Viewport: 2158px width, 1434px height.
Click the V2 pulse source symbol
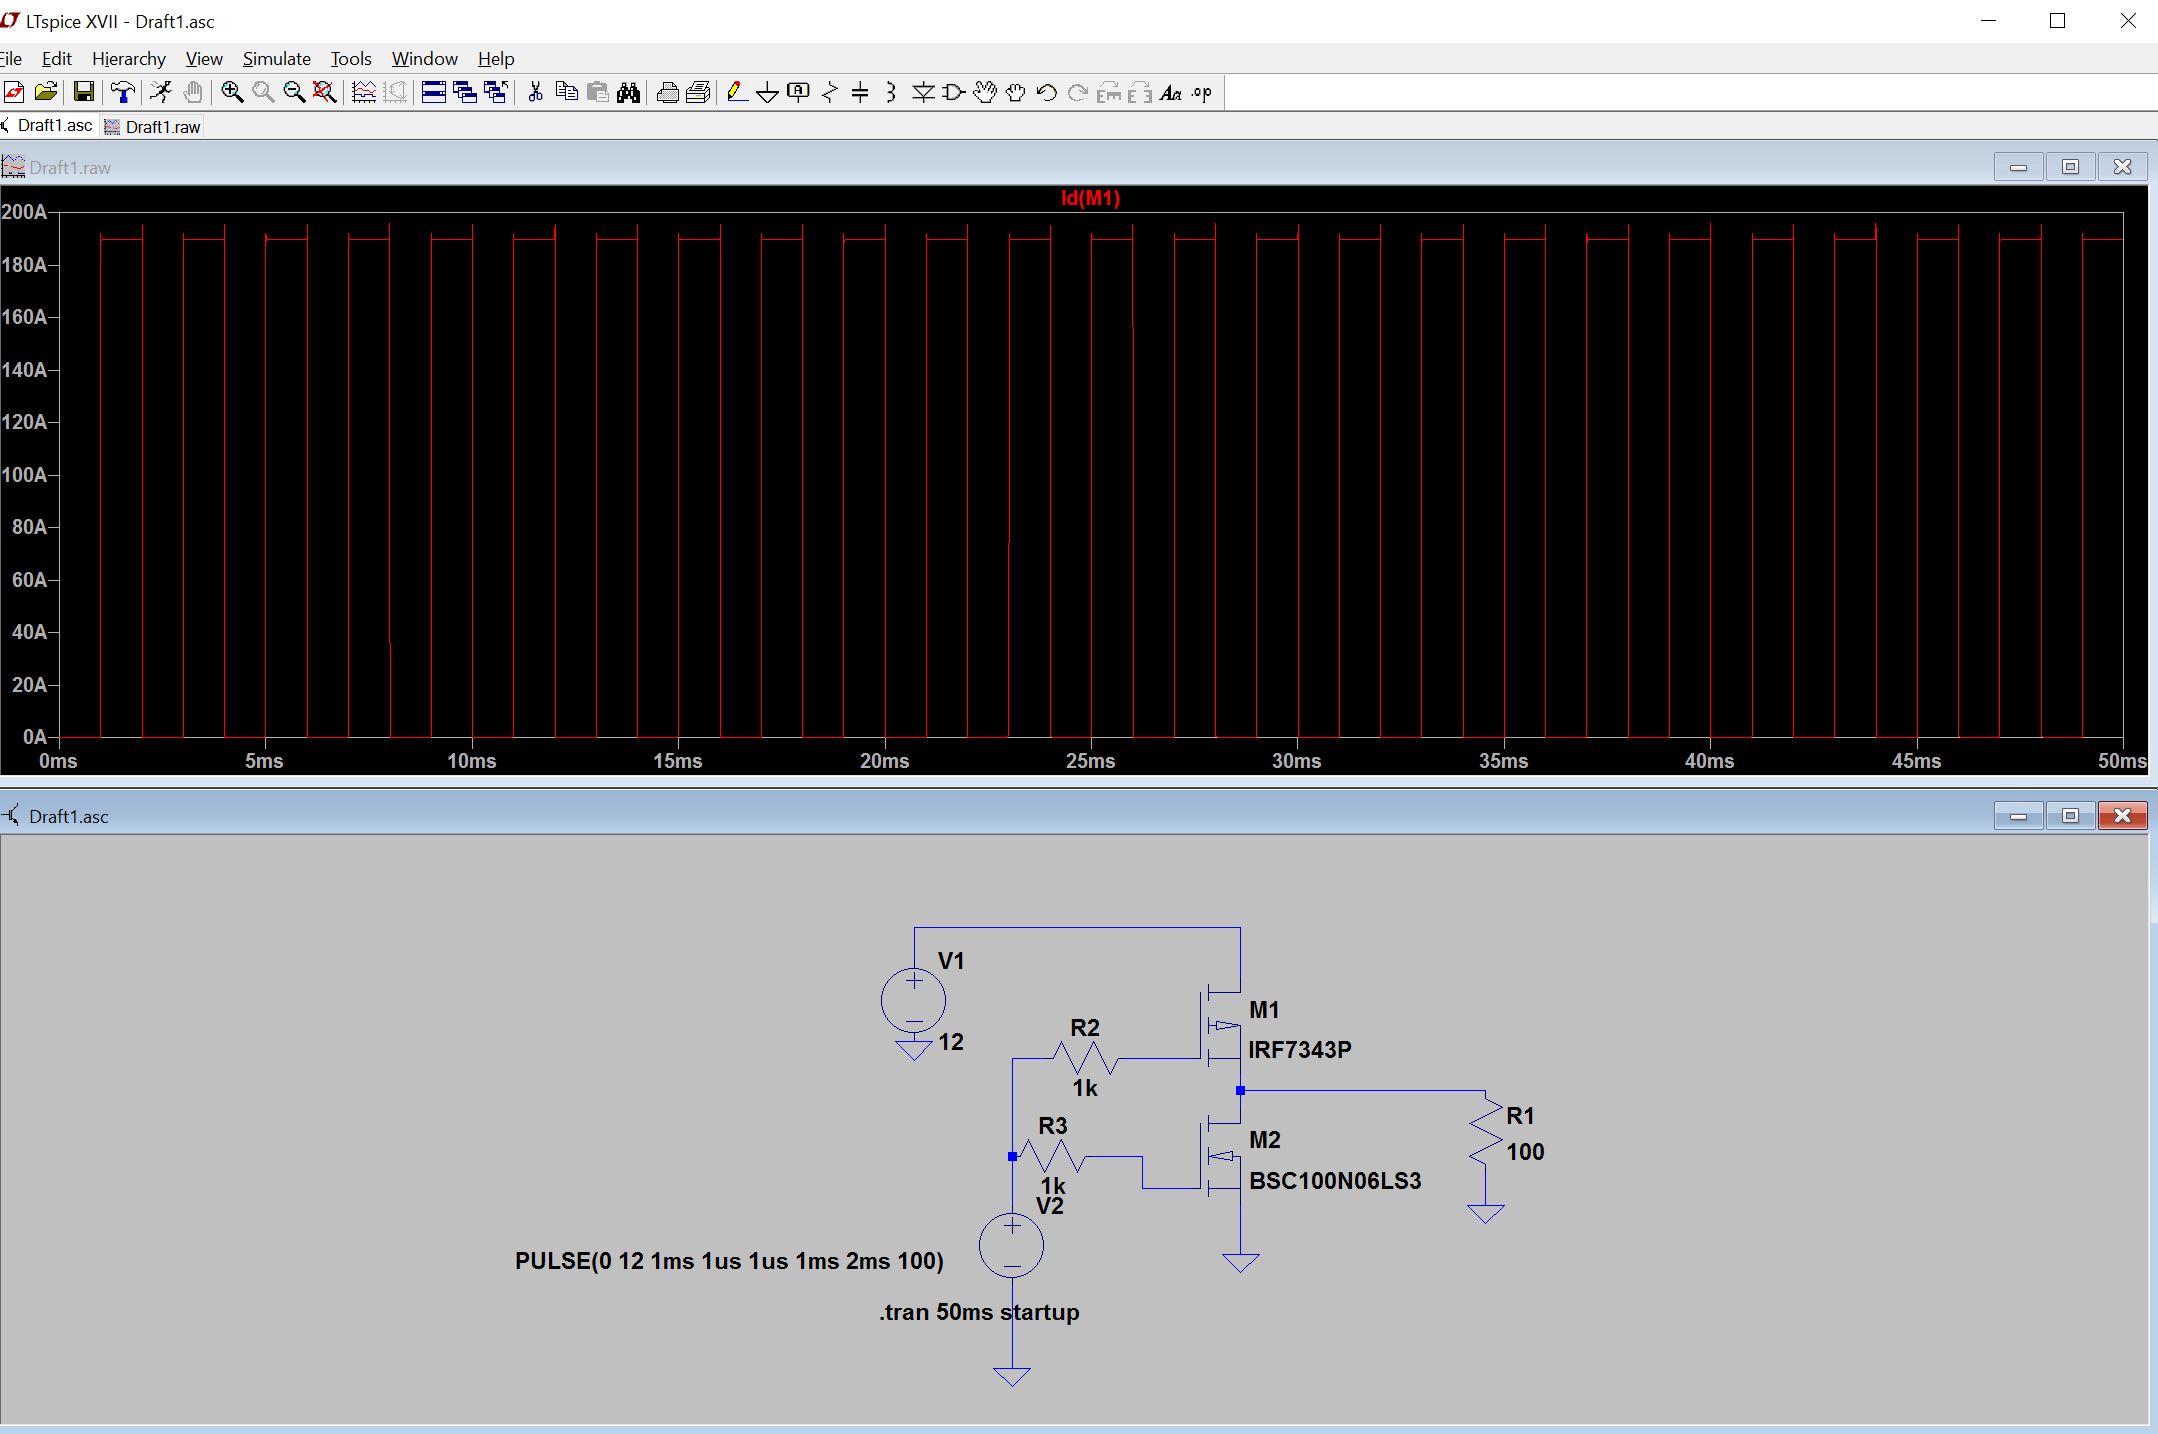[x=1012, y=1246]
